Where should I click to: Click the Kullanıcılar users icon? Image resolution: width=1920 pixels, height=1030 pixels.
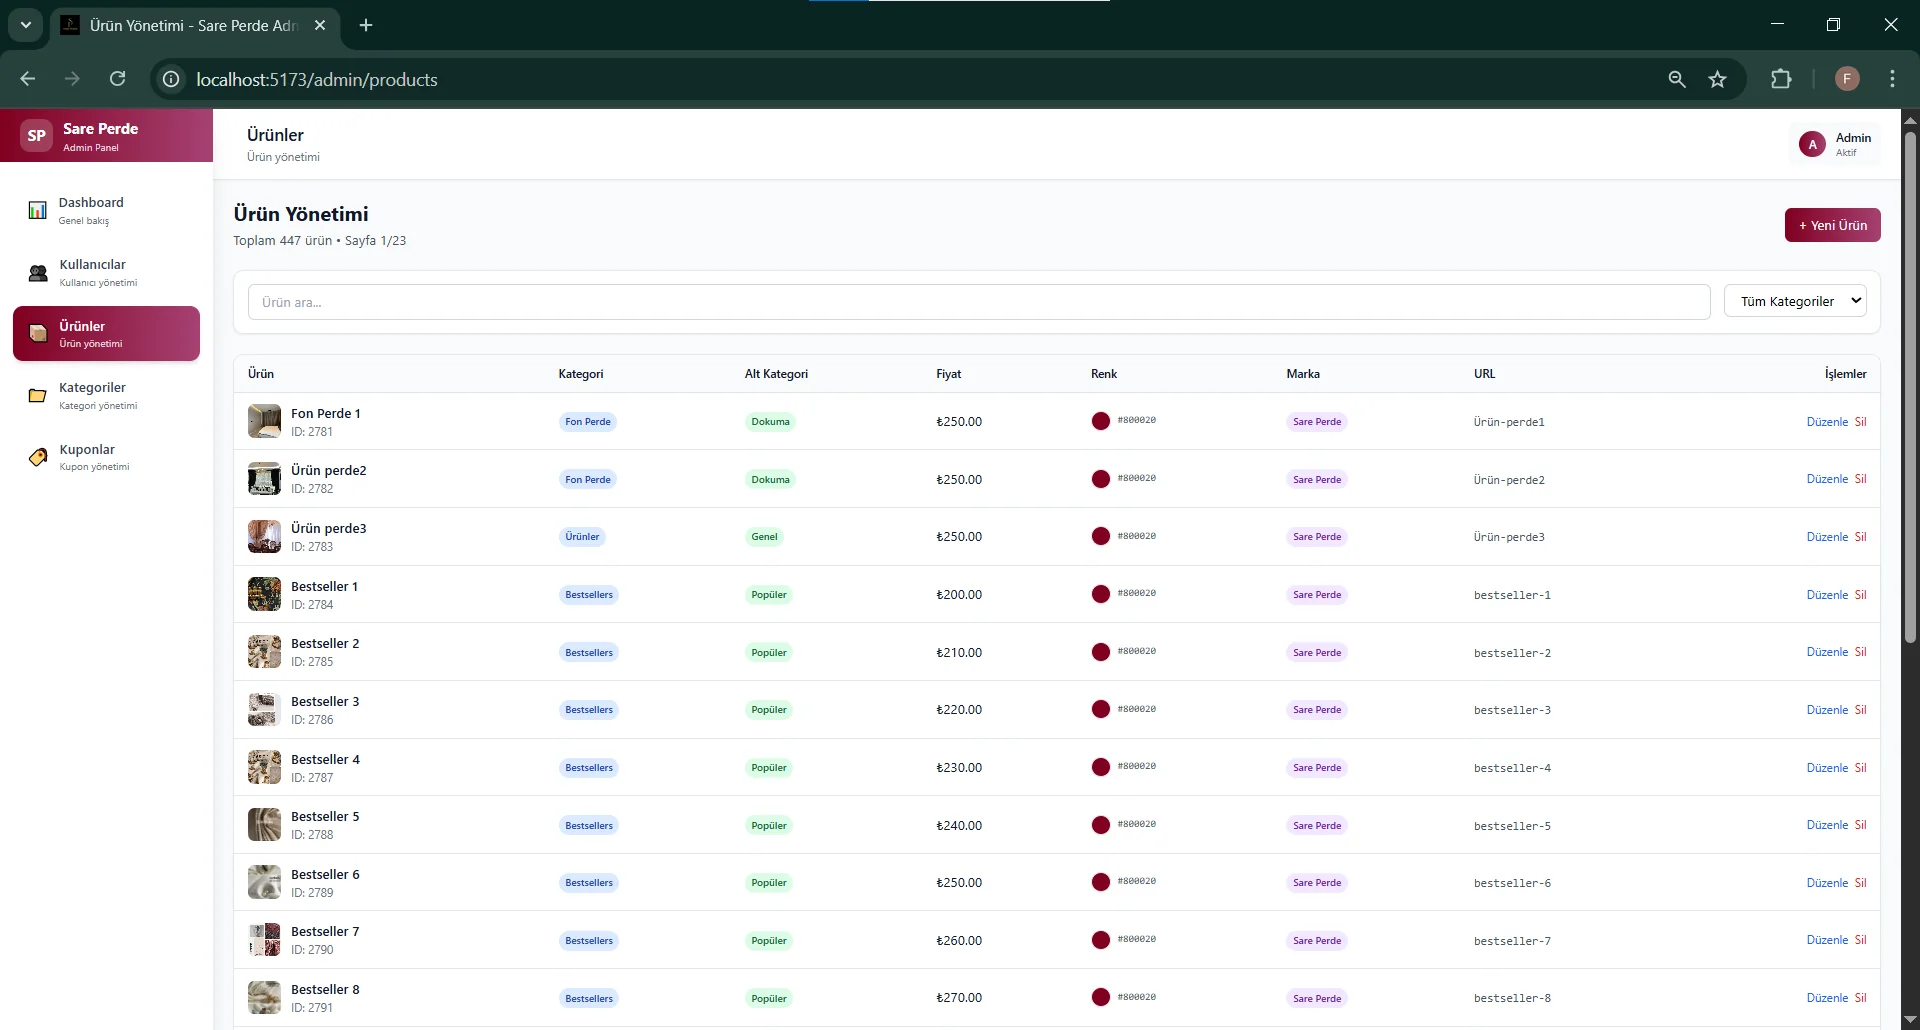(x=38, y=273)
